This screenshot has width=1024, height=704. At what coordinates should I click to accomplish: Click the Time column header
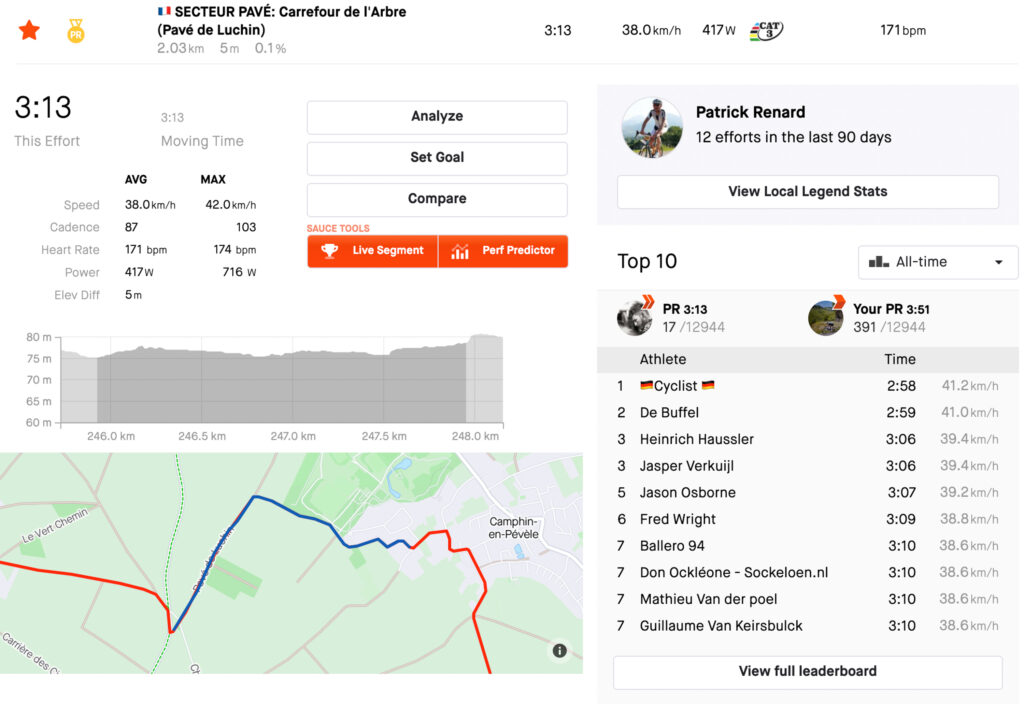click(900, 360)
